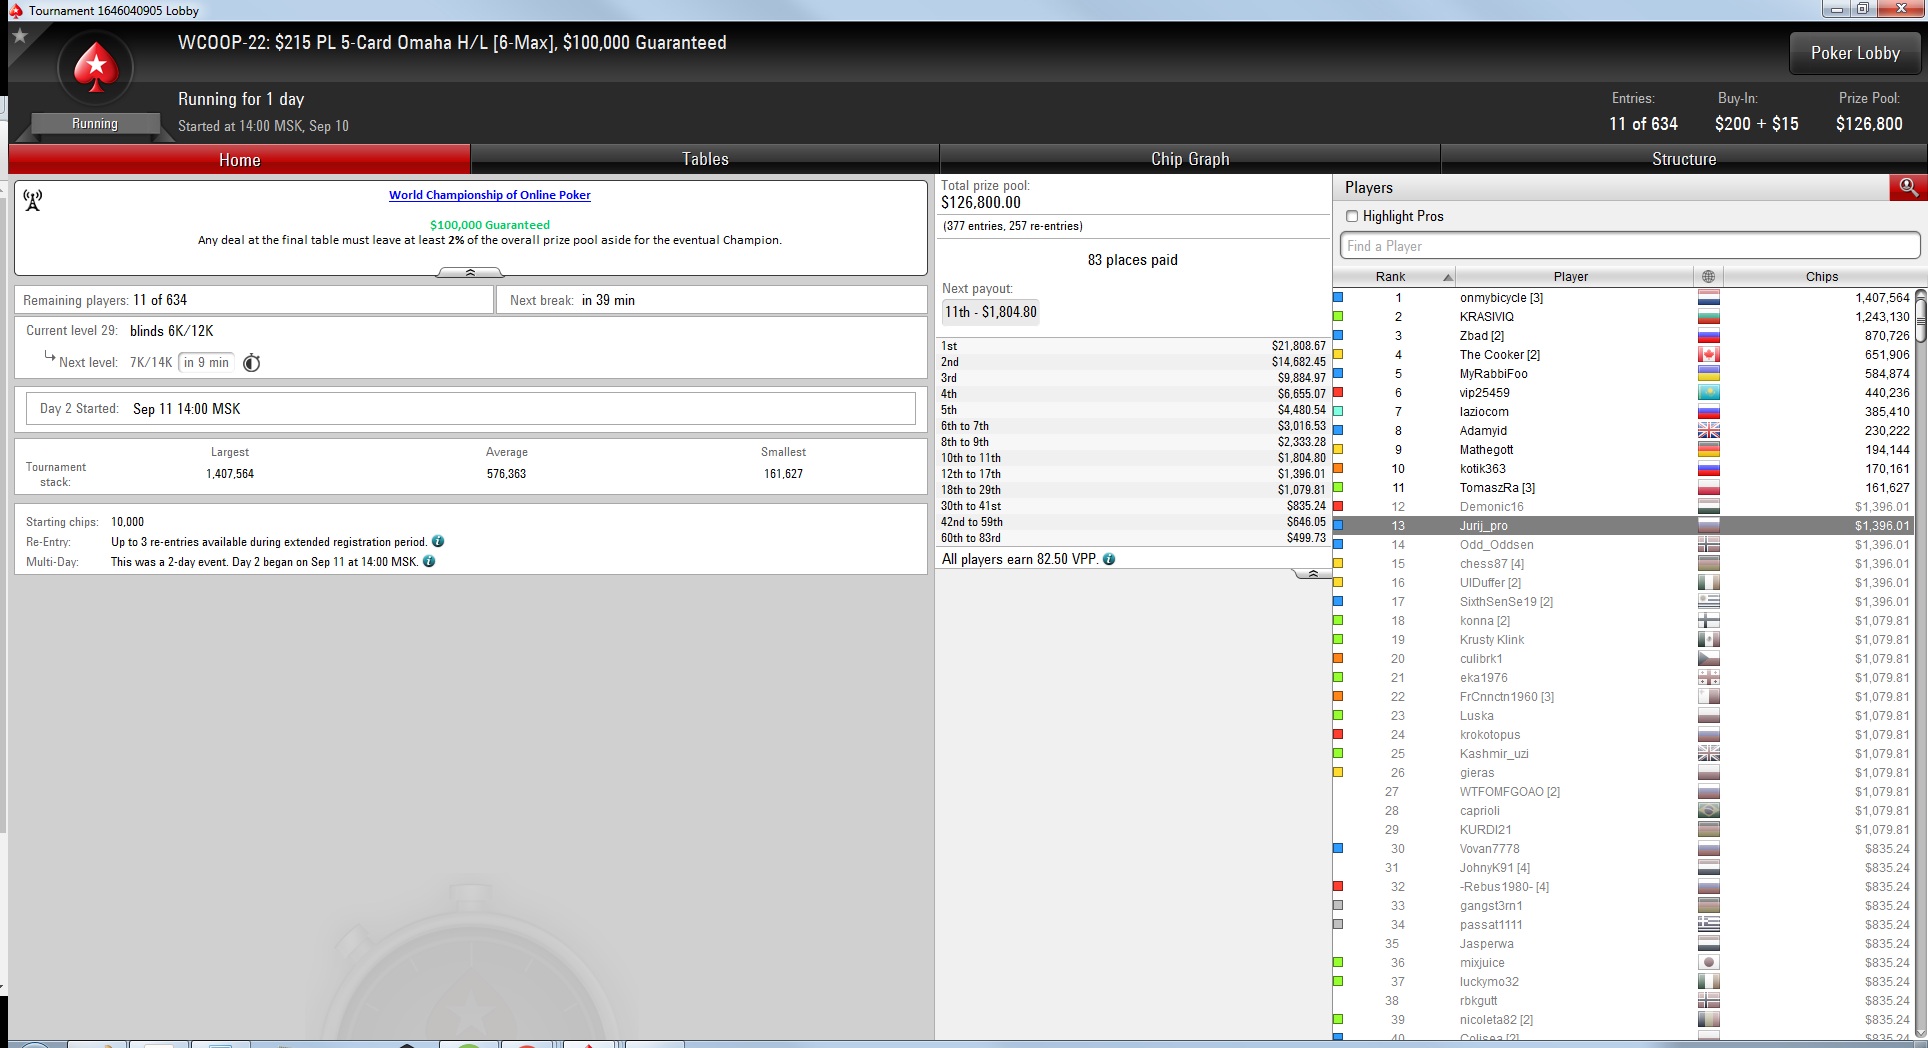Open player search with the magnifier icon

pyautogui.click(x=1908, y=187)
